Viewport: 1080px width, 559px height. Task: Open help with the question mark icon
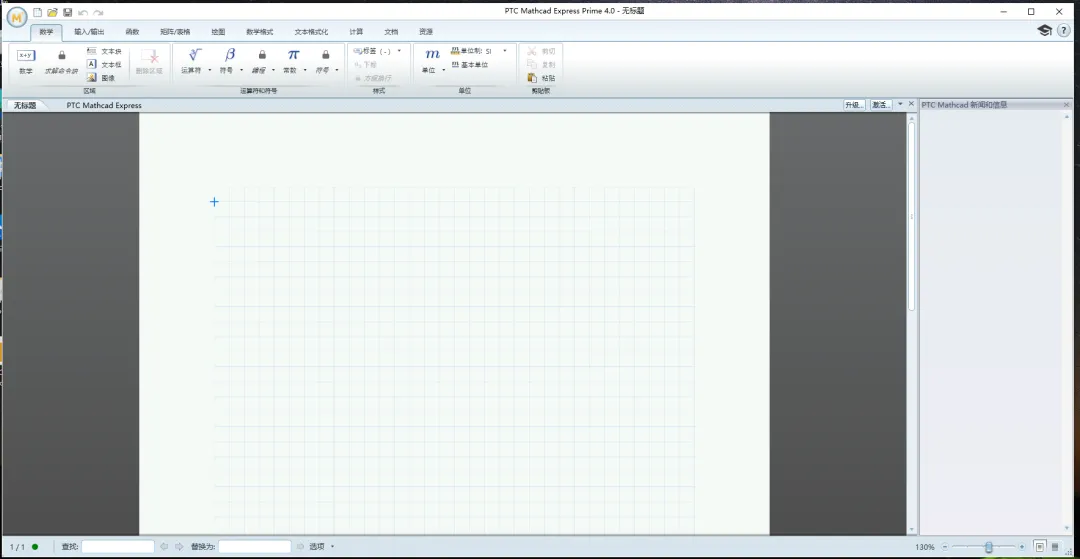[x=1064, y=30]
